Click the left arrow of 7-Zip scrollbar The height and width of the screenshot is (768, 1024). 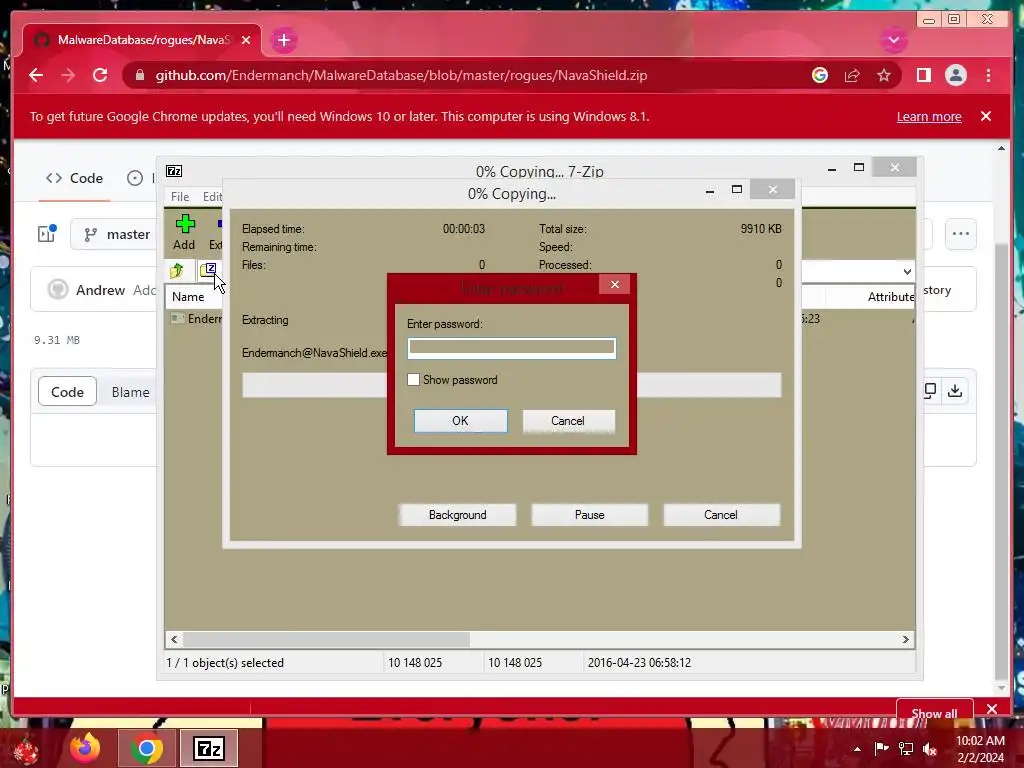click(174, 639)
